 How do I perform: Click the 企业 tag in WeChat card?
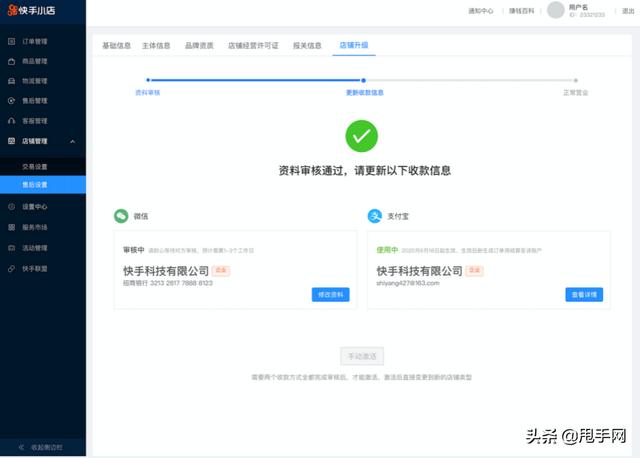pos(221,270)
